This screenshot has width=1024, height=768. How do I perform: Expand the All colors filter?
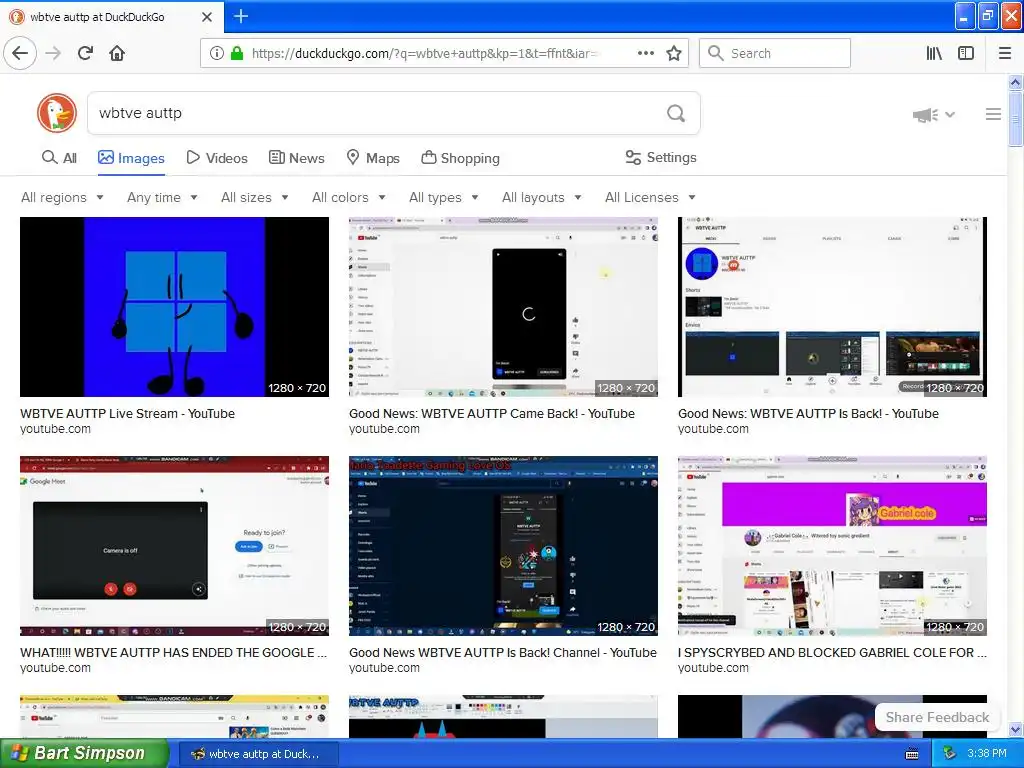click(349, 197)
